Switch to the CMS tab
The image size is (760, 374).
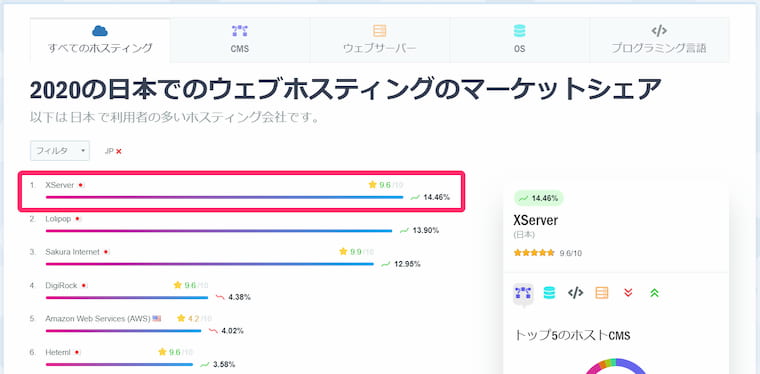coord(240,40)
